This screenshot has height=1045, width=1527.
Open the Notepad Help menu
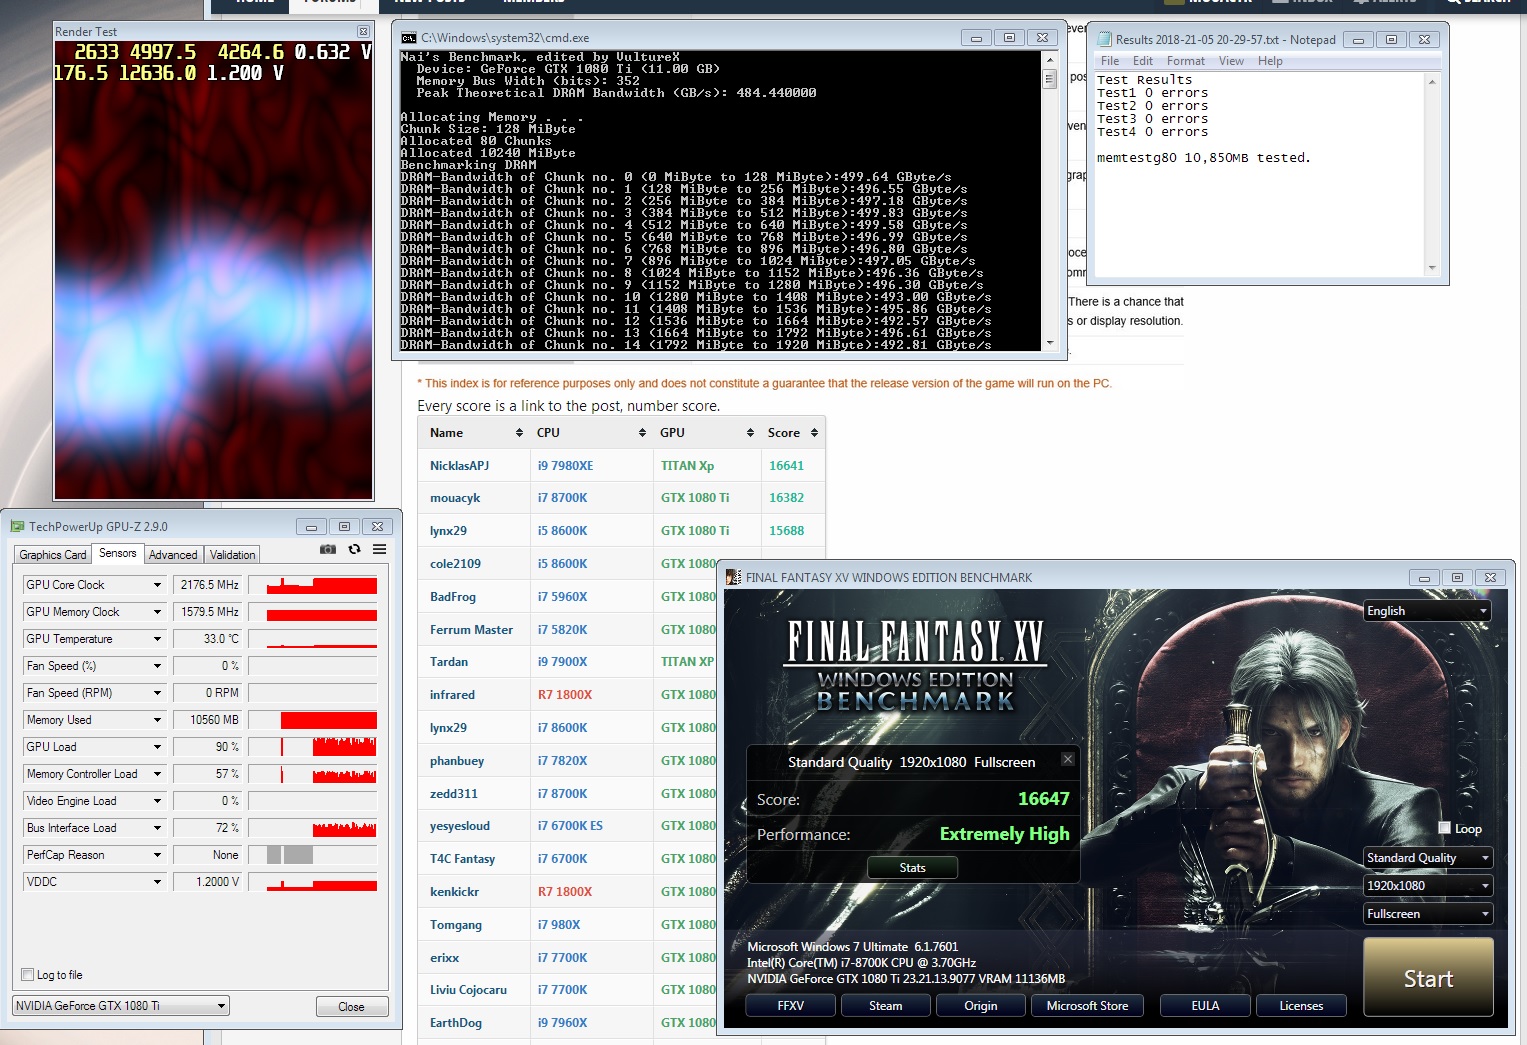[x=1270, y=61]
